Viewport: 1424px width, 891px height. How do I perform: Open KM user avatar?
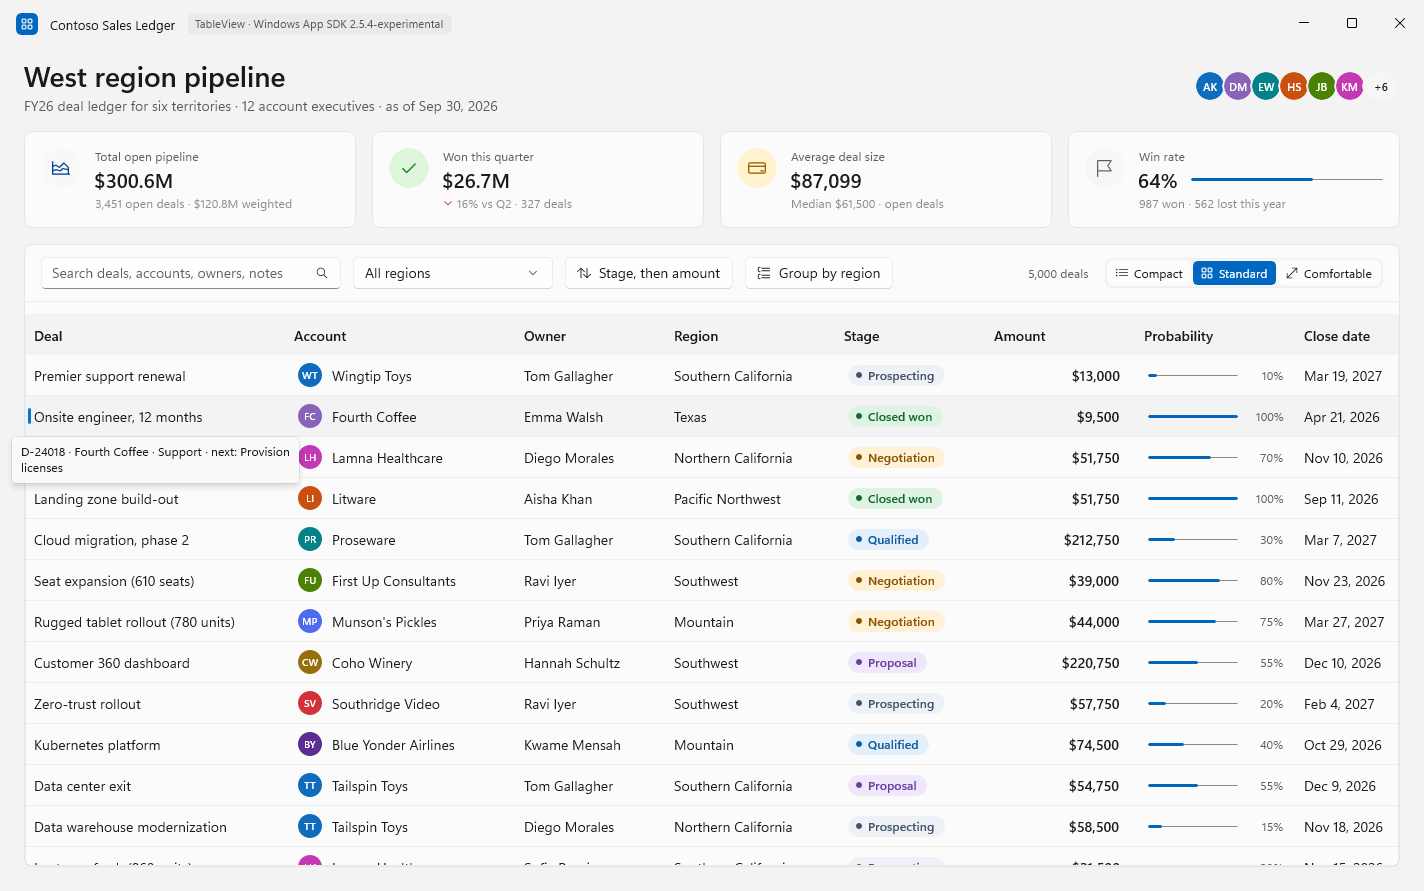click(x=1350, y=87)
